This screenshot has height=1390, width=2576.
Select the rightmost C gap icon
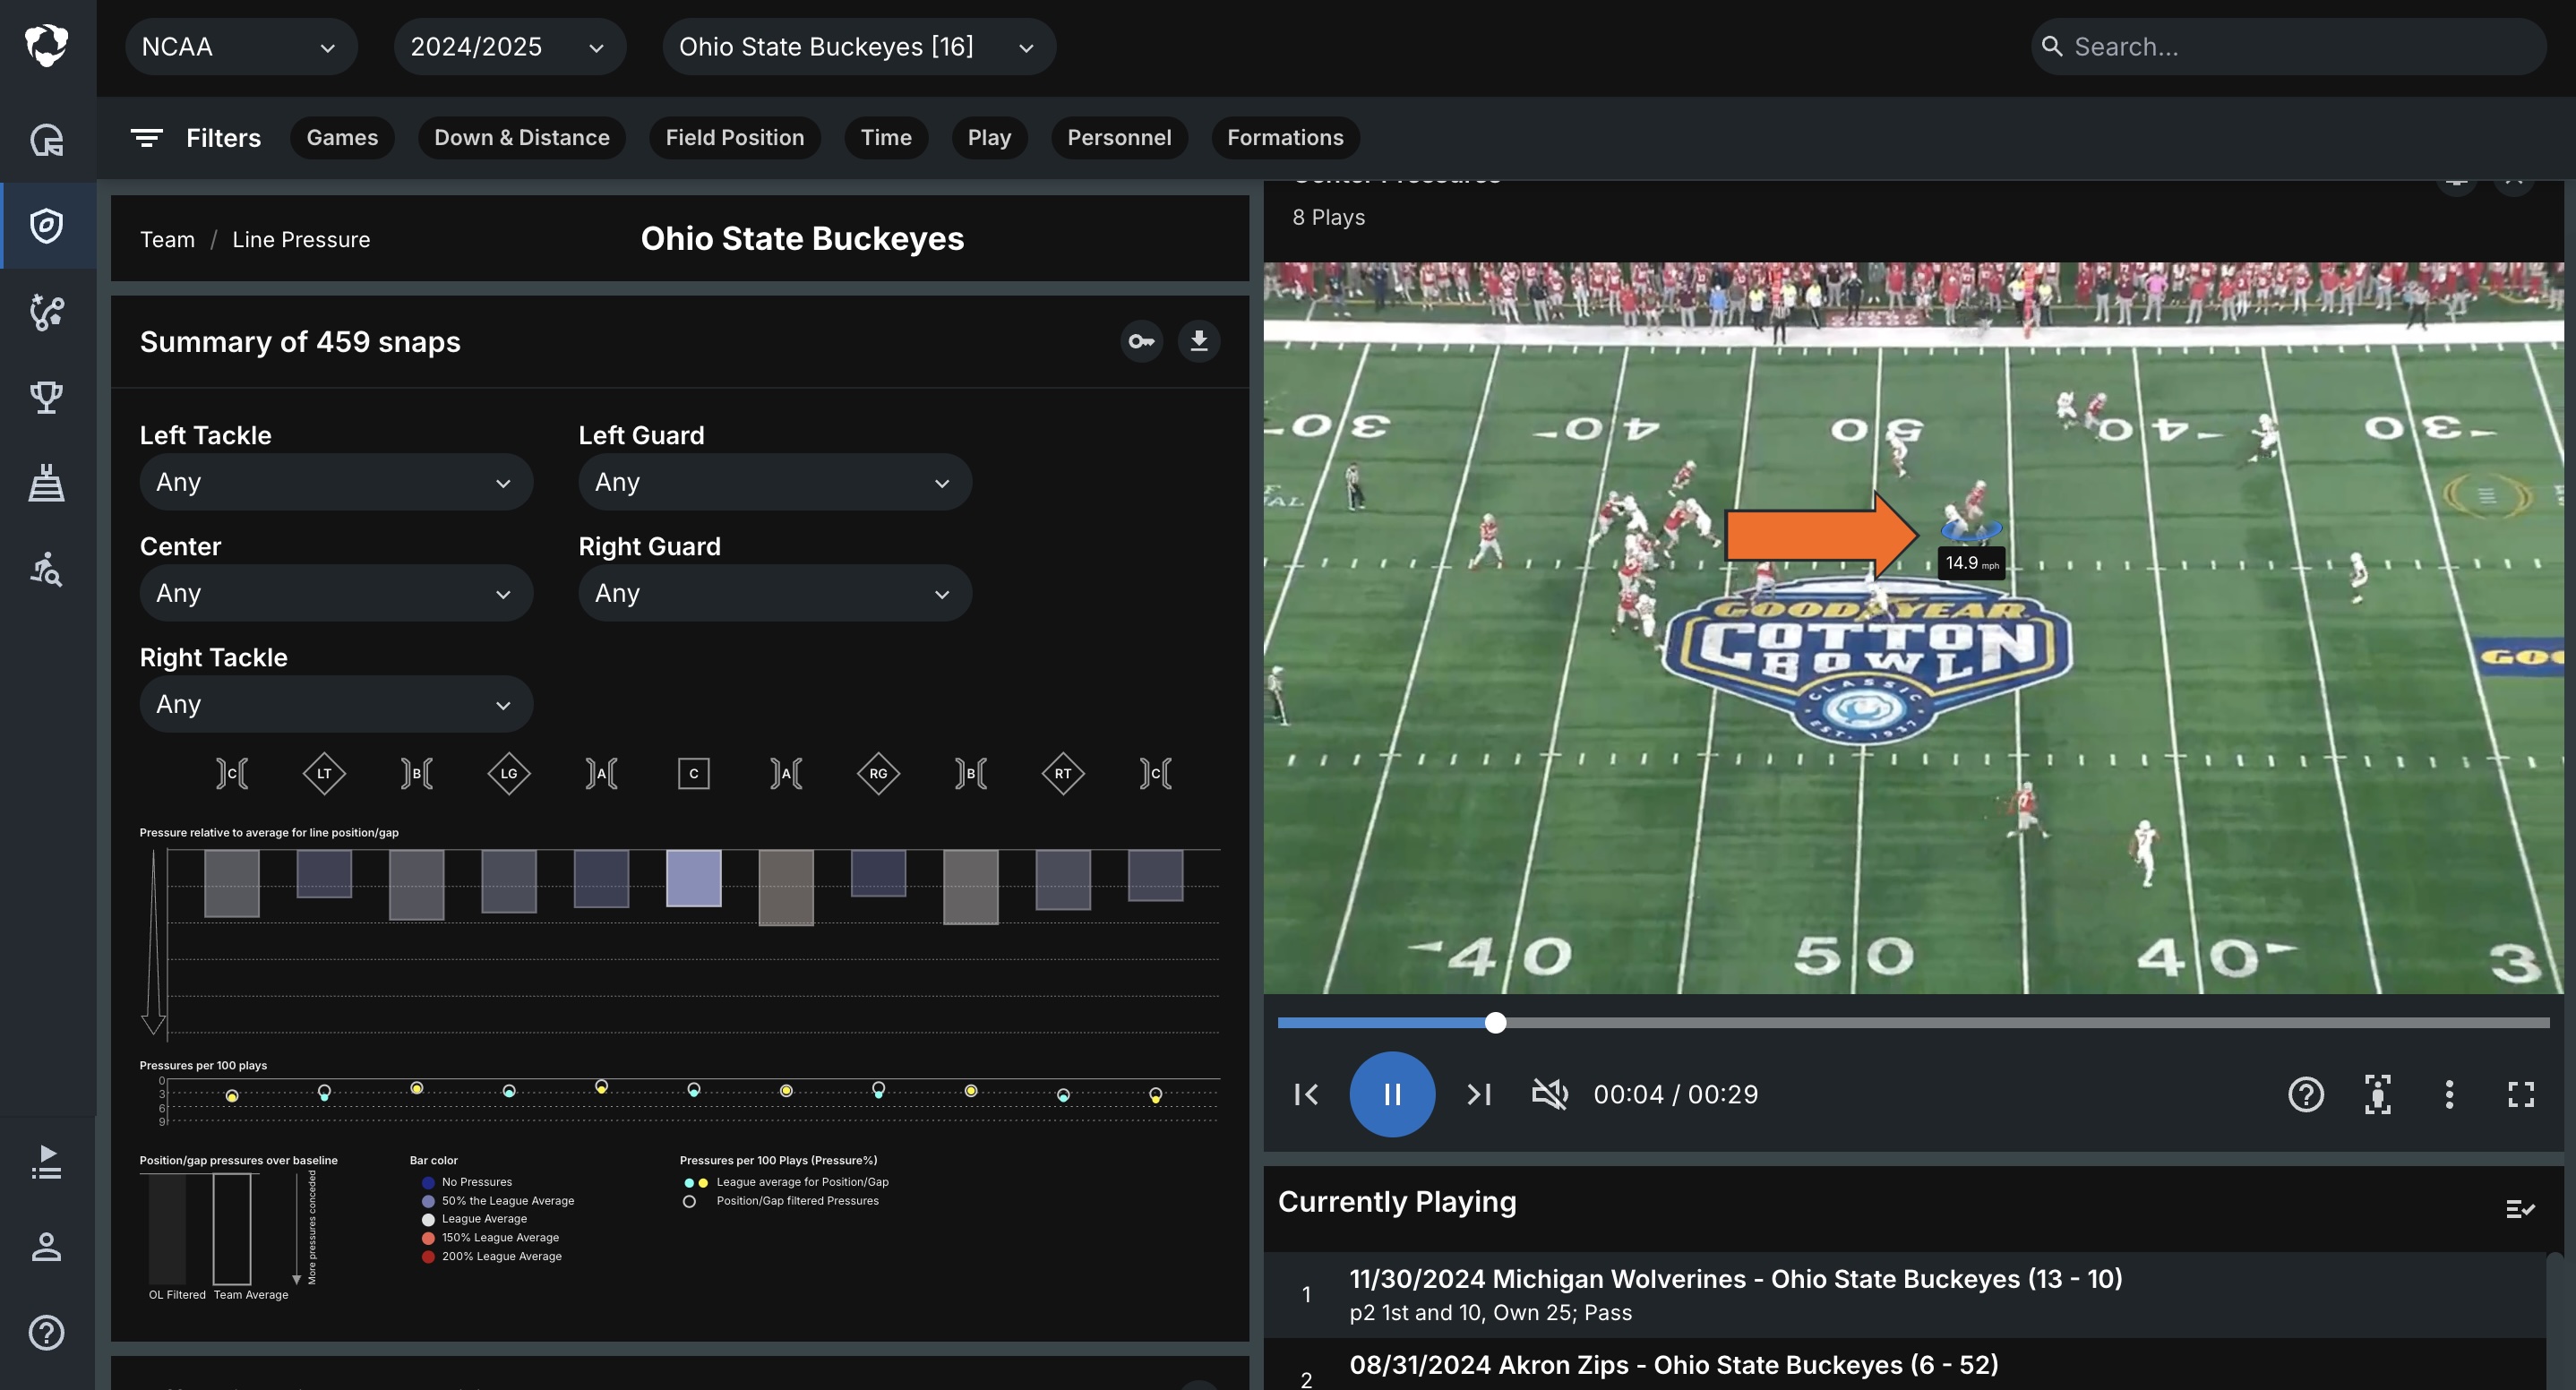click(1155, 774)
